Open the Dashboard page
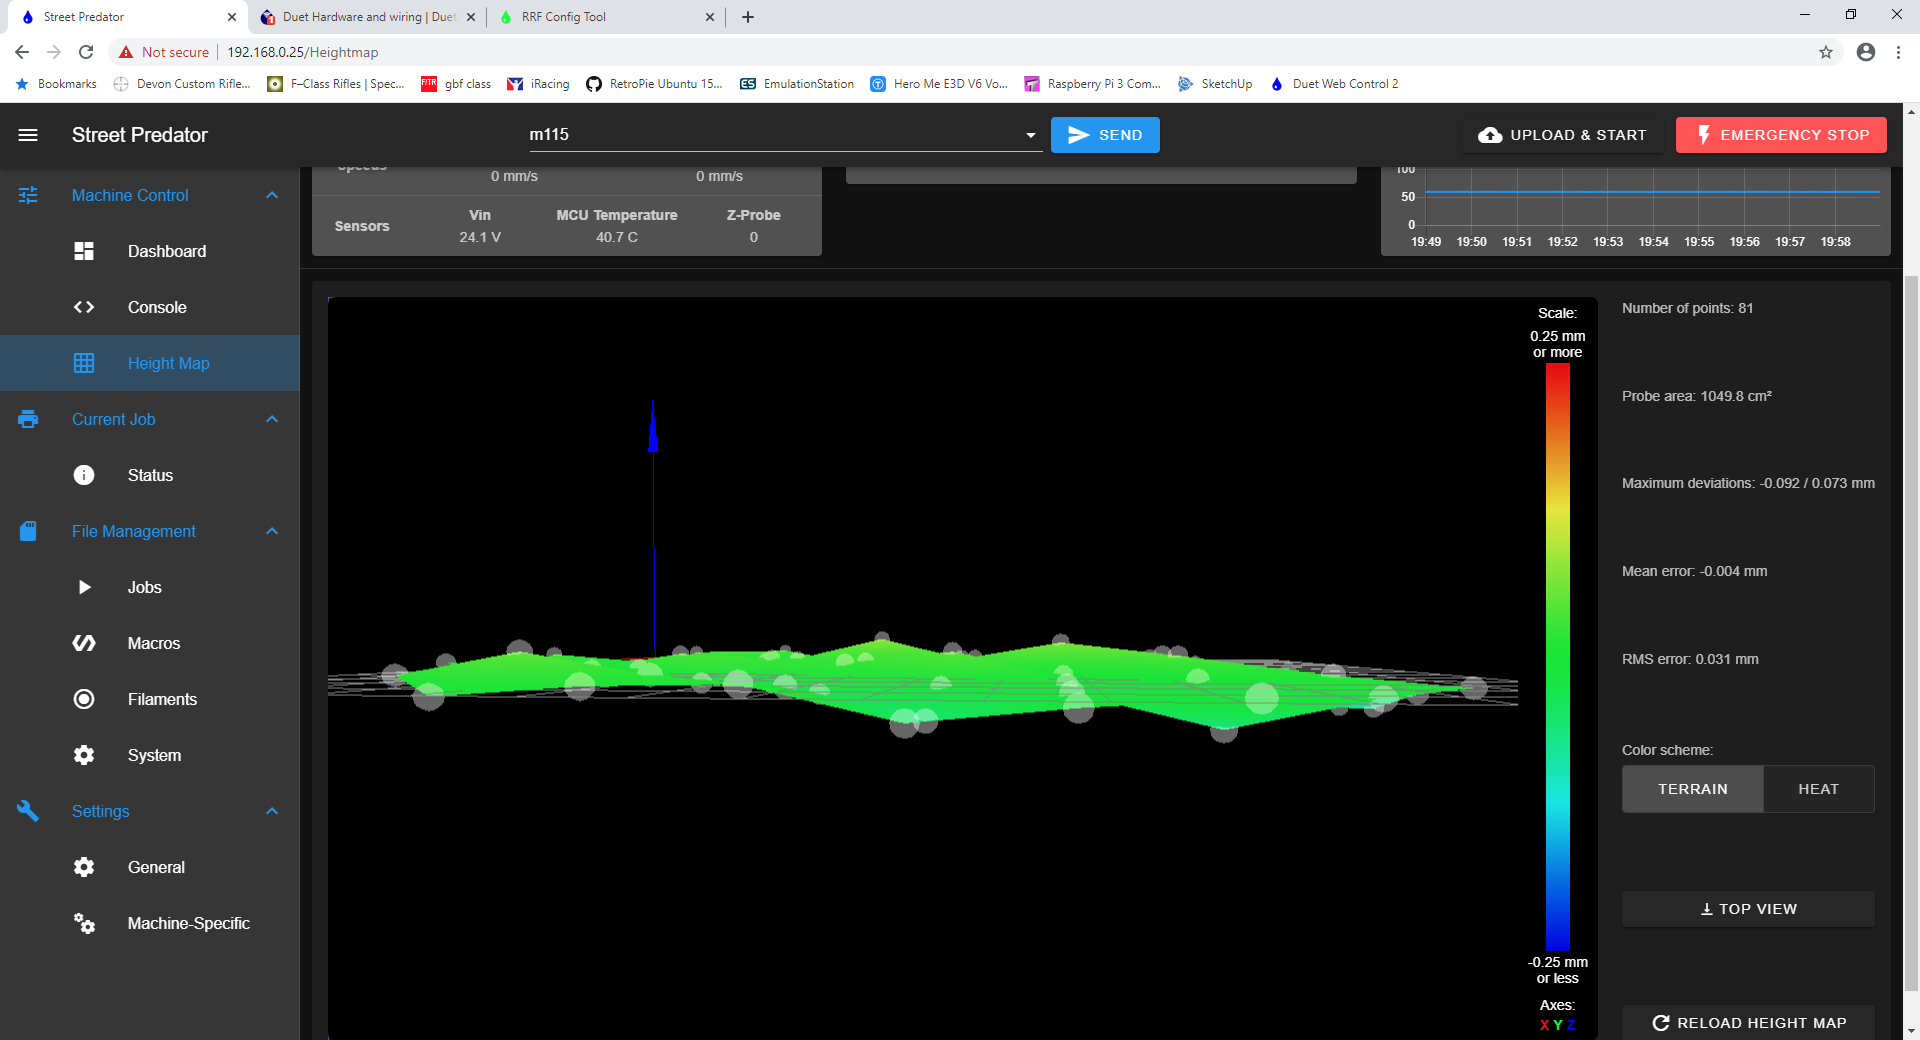The height and width of the screenshot is (1040, 1920). [x=150, y=251]
